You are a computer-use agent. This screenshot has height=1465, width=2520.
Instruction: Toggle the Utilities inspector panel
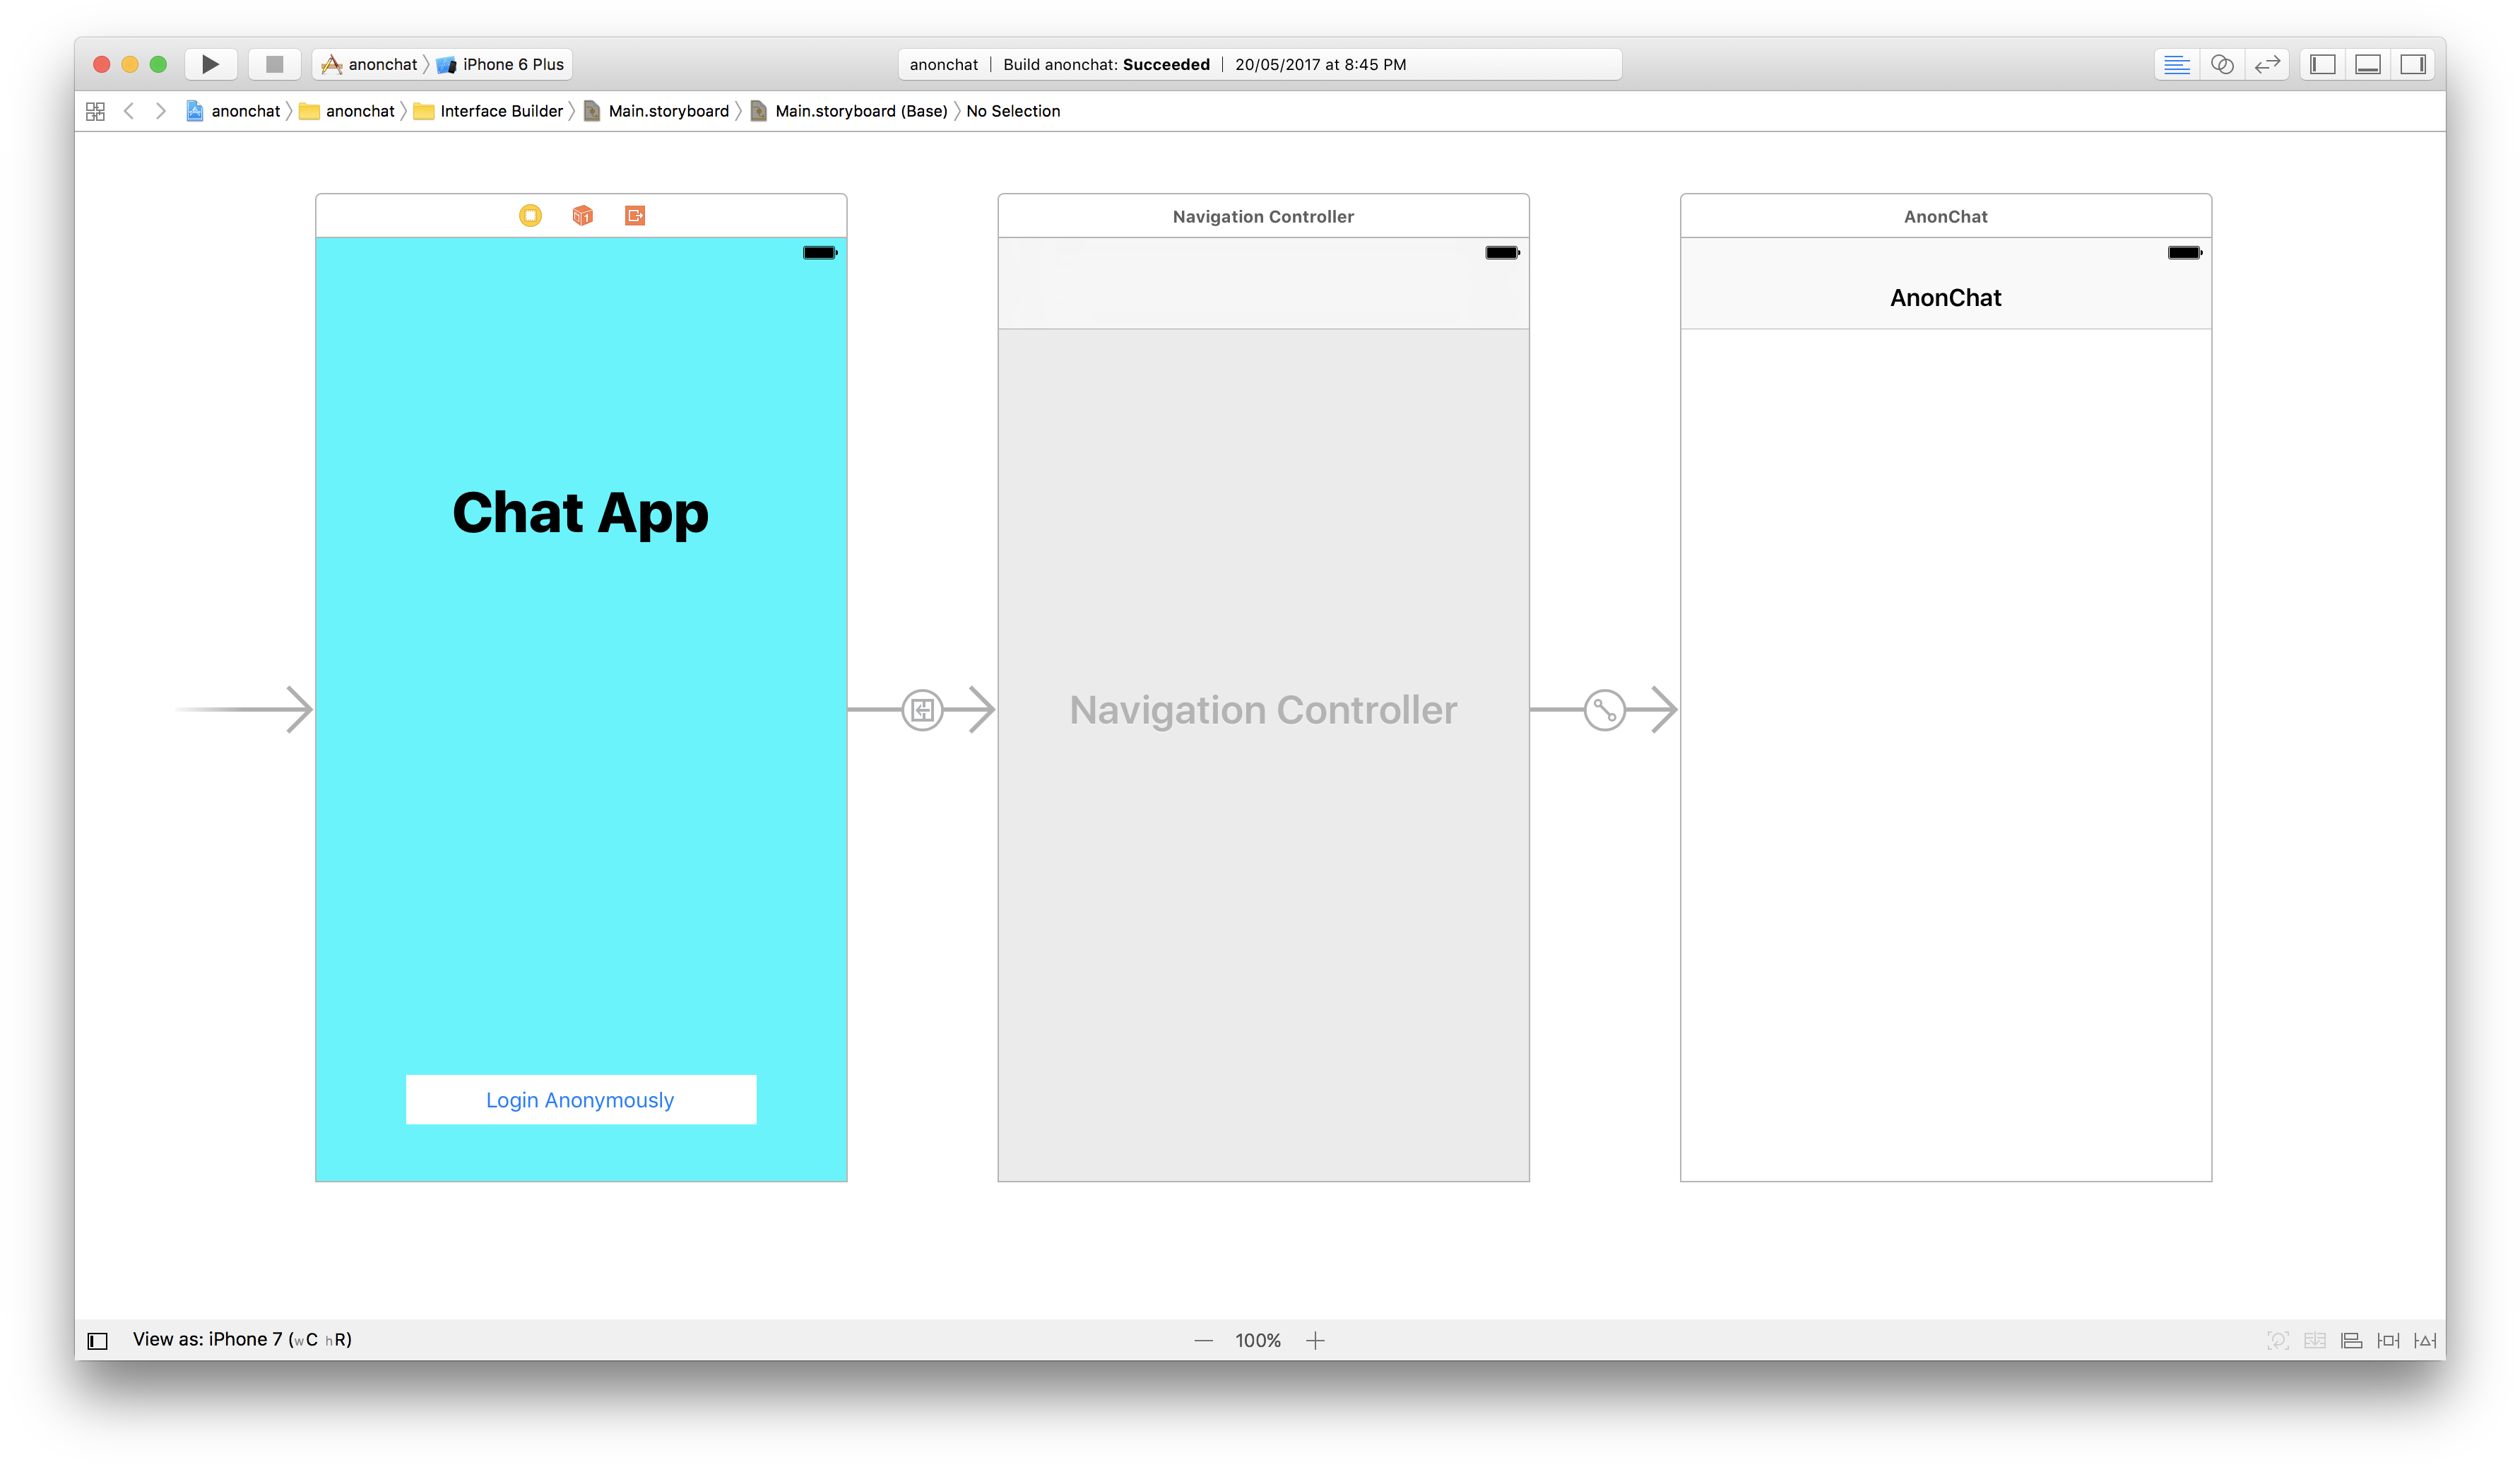coord(2412,64)
